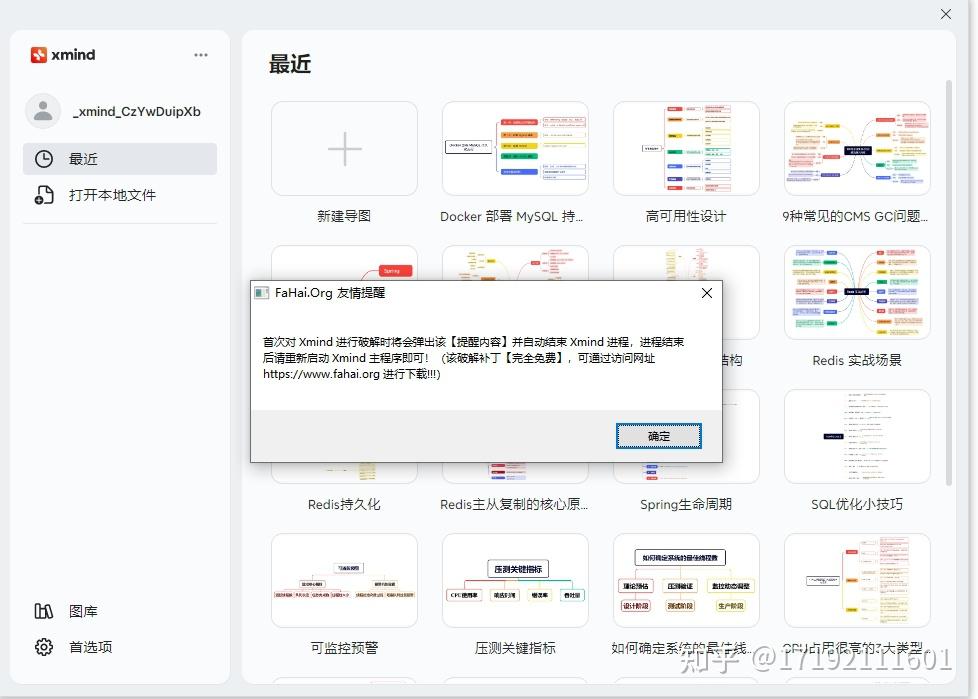Click the Spring生命周期 label
978x699 pixels.
[x=686, y=504]
